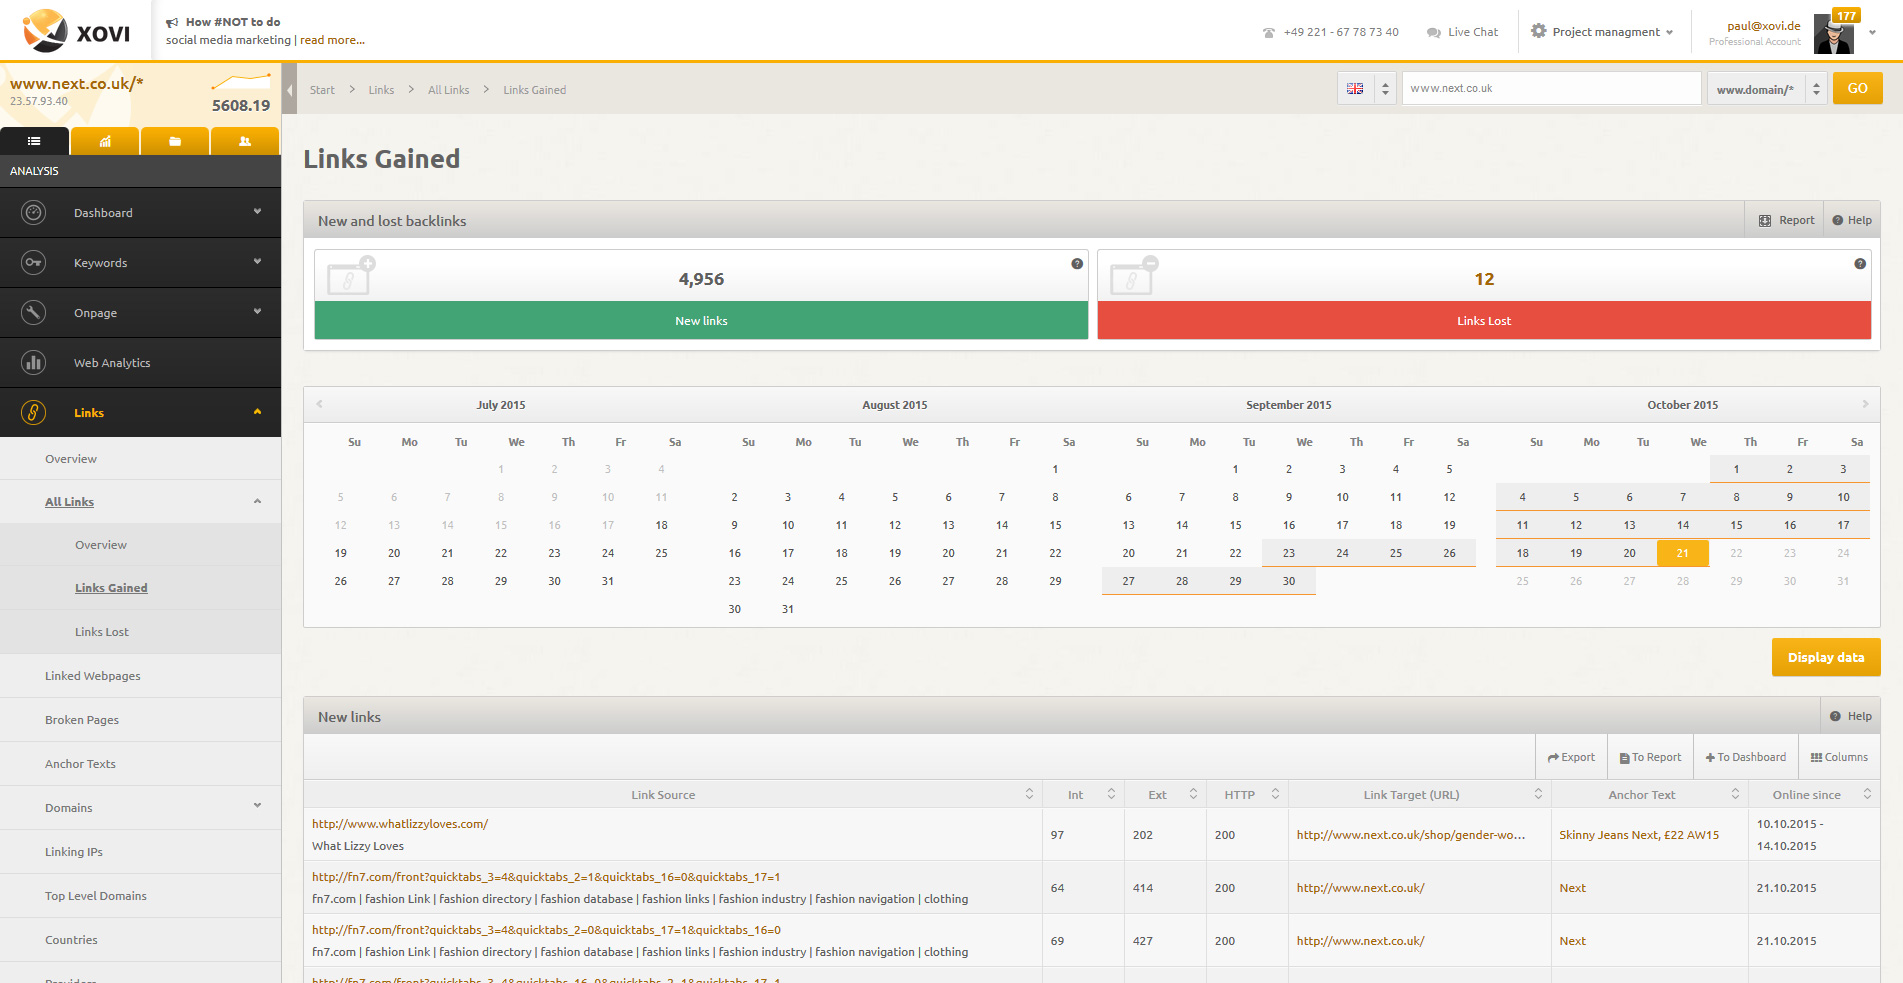Open the read more... link

(332, 40)
